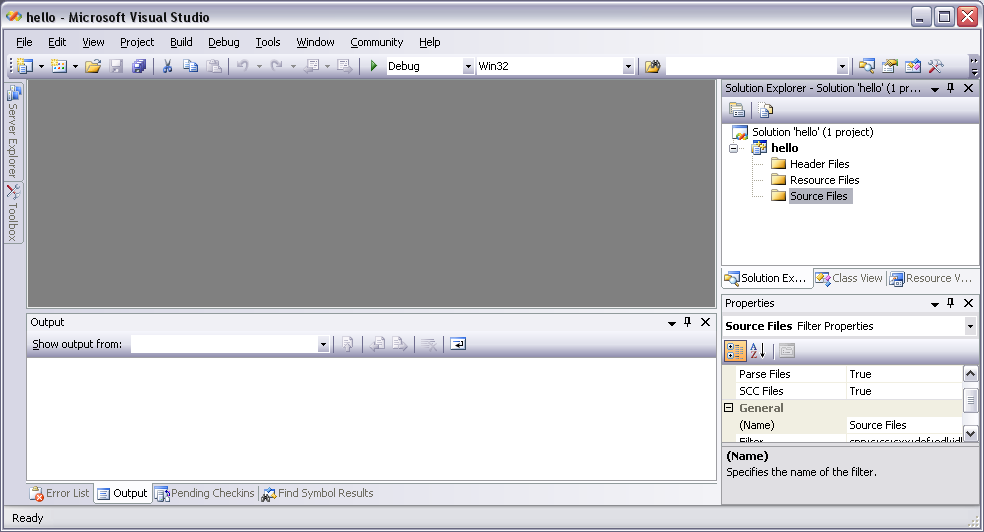The width and height of the screenshot is (984, 532).
Task: Toggle Categorized view in Properties panel
Action: [x=735, y=350]
